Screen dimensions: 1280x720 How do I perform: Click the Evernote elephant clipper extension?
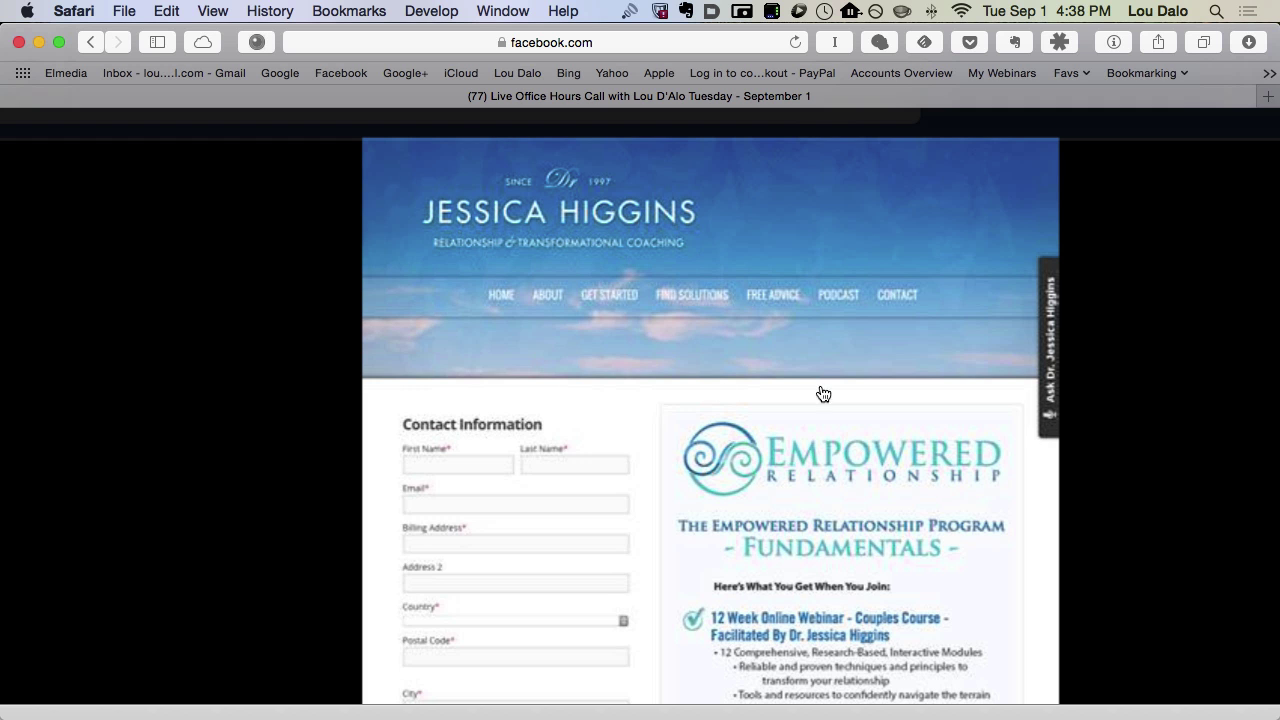click(1015, 42)
